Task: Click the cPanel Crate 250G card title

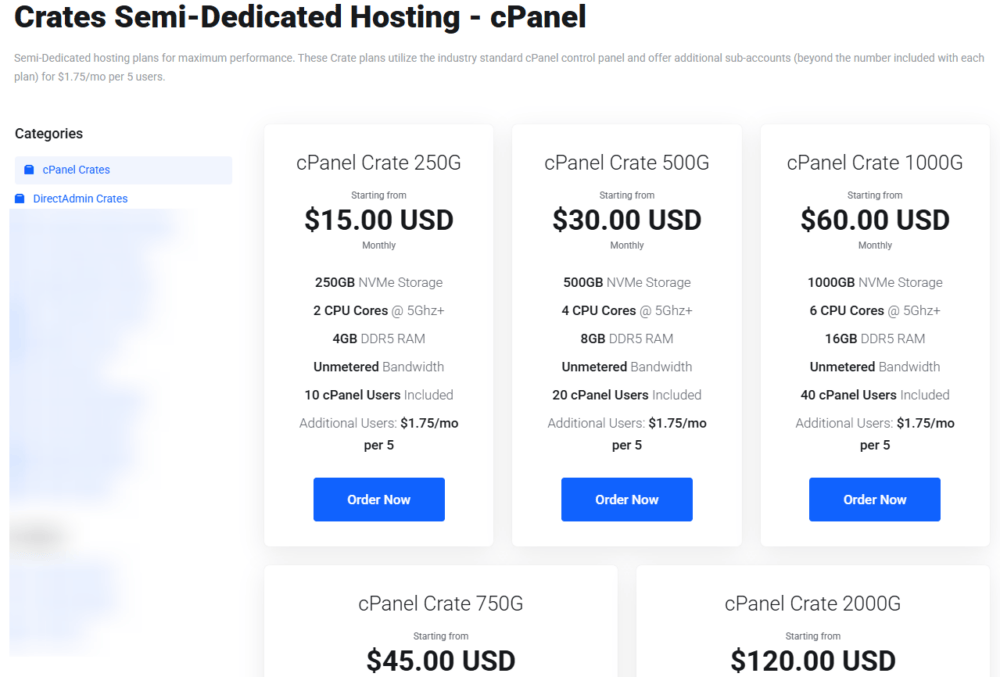Action: [x=378, y=162]
